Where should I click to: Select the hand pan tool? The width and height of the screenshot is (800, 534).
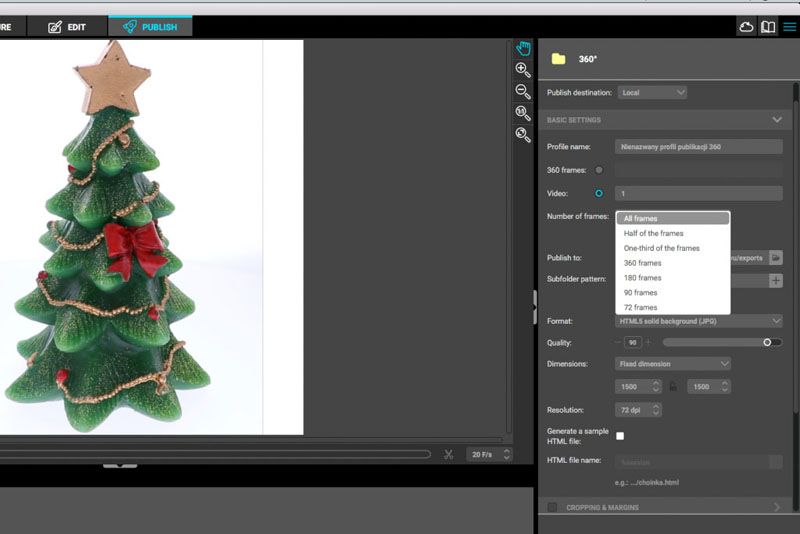[523, 48]
